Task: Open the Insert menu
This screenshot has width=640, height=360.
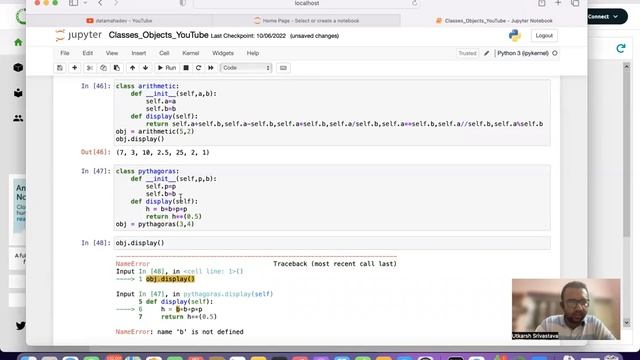Action: click(138, 53)
